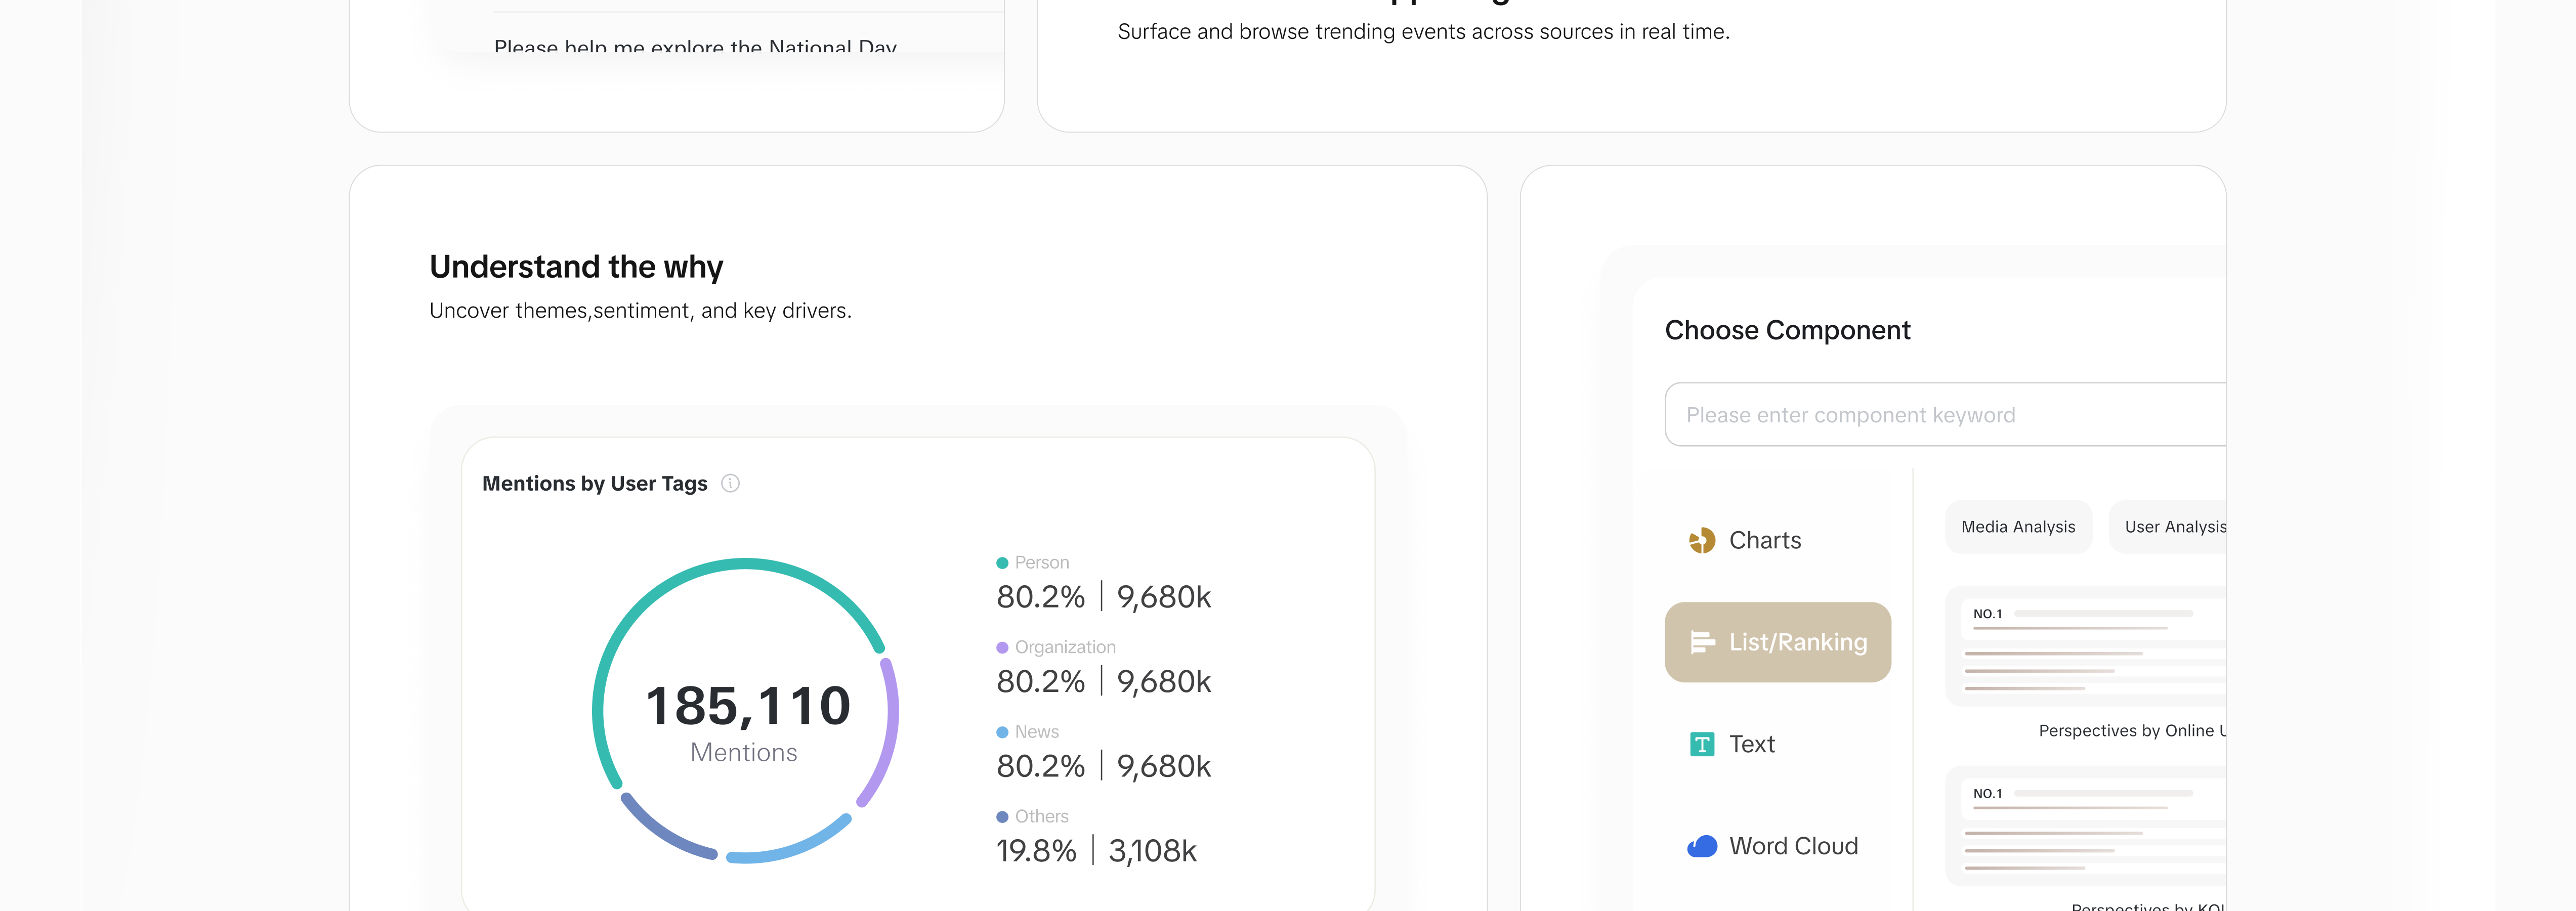Switch to the Media Analysis tab

(x=2018, y=527)
